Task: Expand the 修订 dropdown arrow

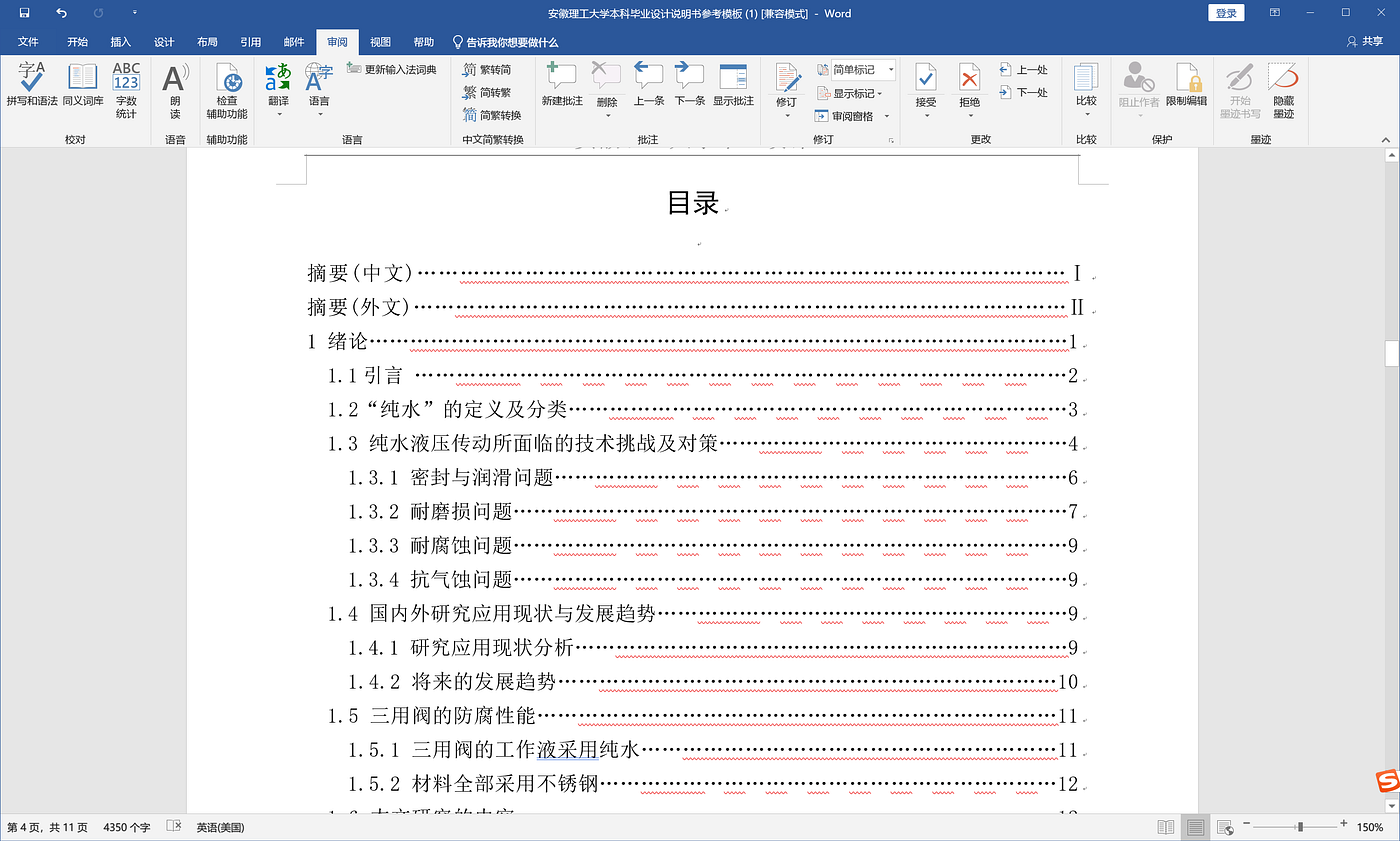Action: pos(787,114)
